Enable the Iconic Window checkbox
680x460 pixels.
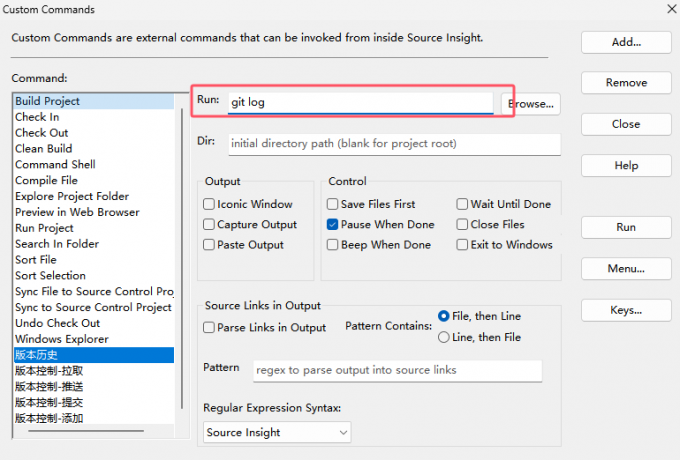point(209,204)
